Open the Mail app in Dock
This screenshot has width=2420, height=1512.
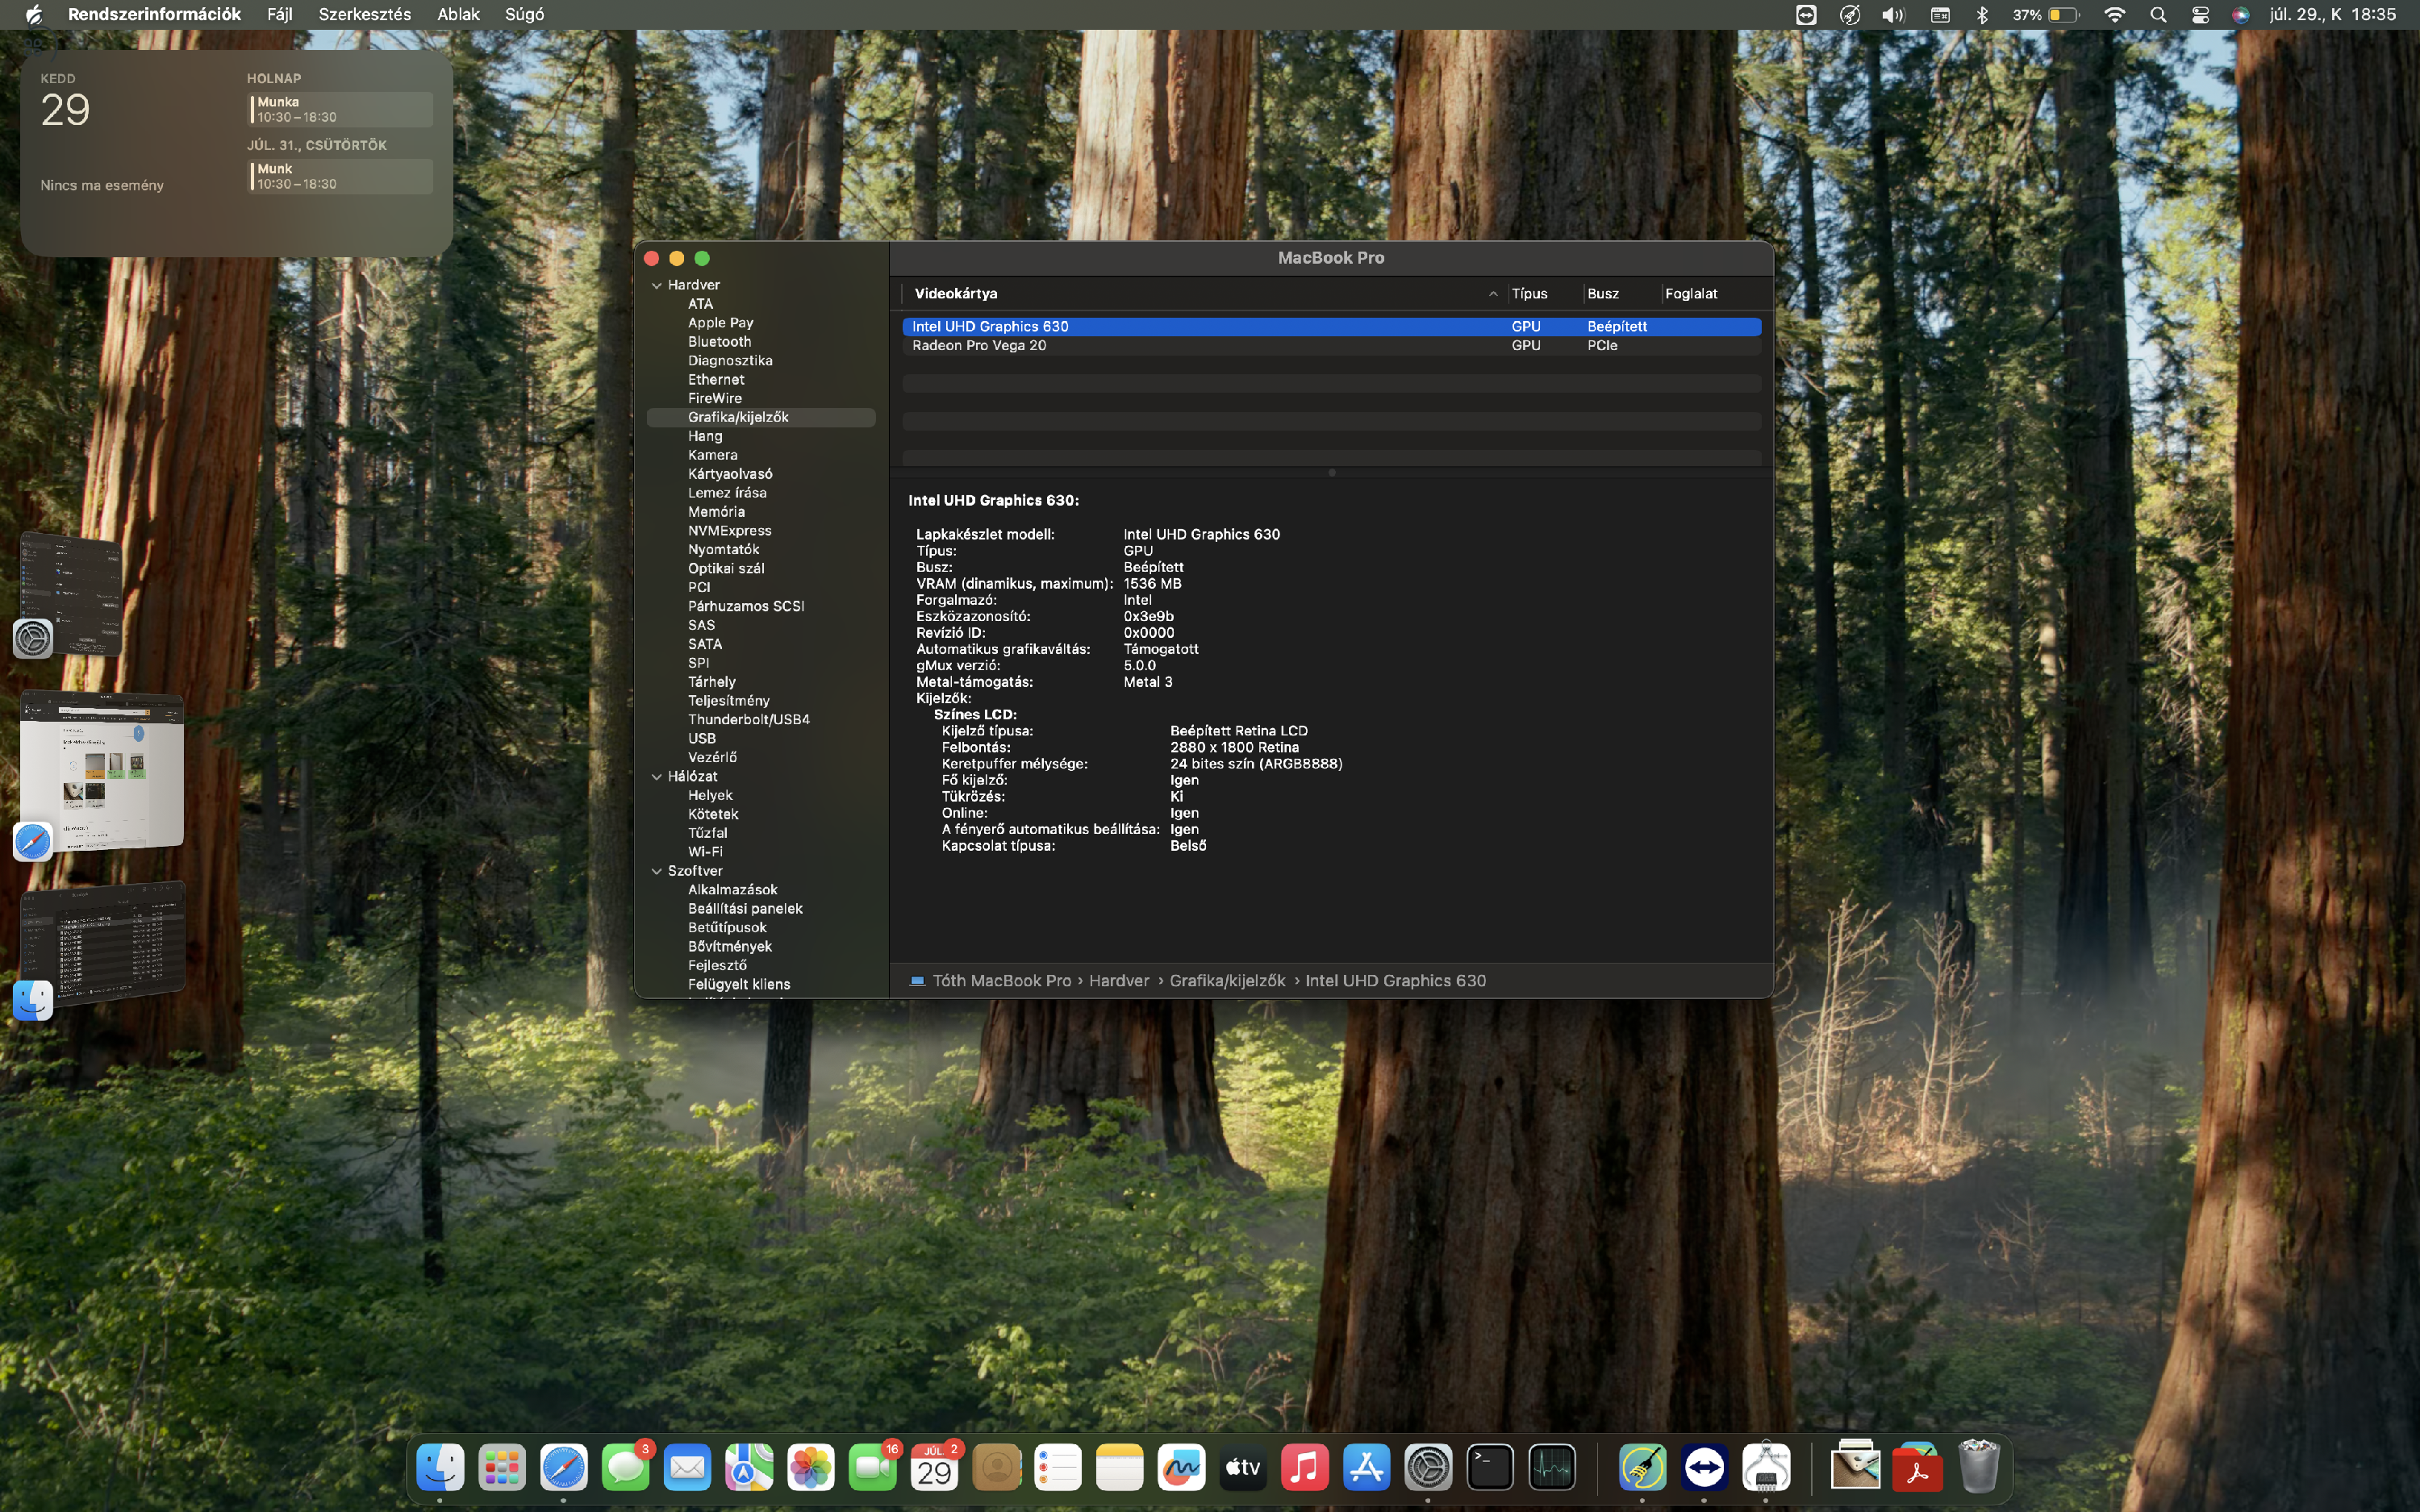point(687,1467)
